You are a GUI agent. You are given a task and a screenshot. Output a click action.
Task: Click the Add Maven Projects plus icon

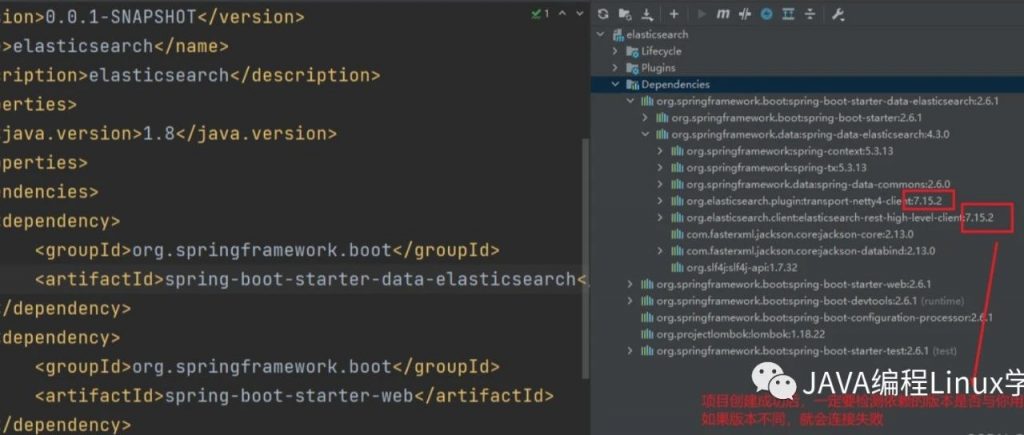click(x=674, y=14)
